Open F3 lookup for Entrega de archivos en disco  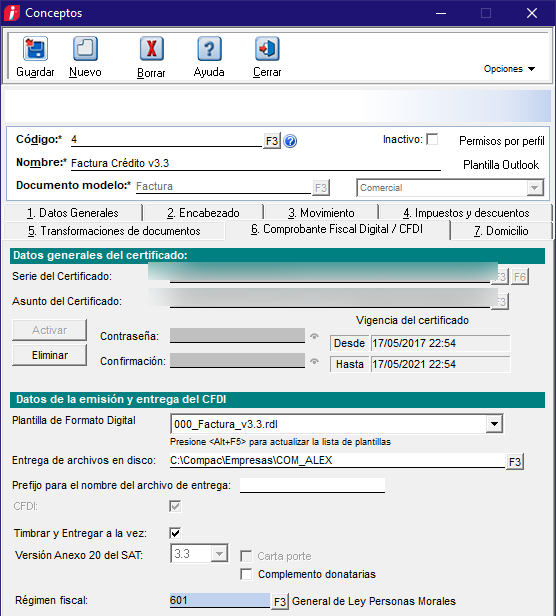click(x=515, y=462)
